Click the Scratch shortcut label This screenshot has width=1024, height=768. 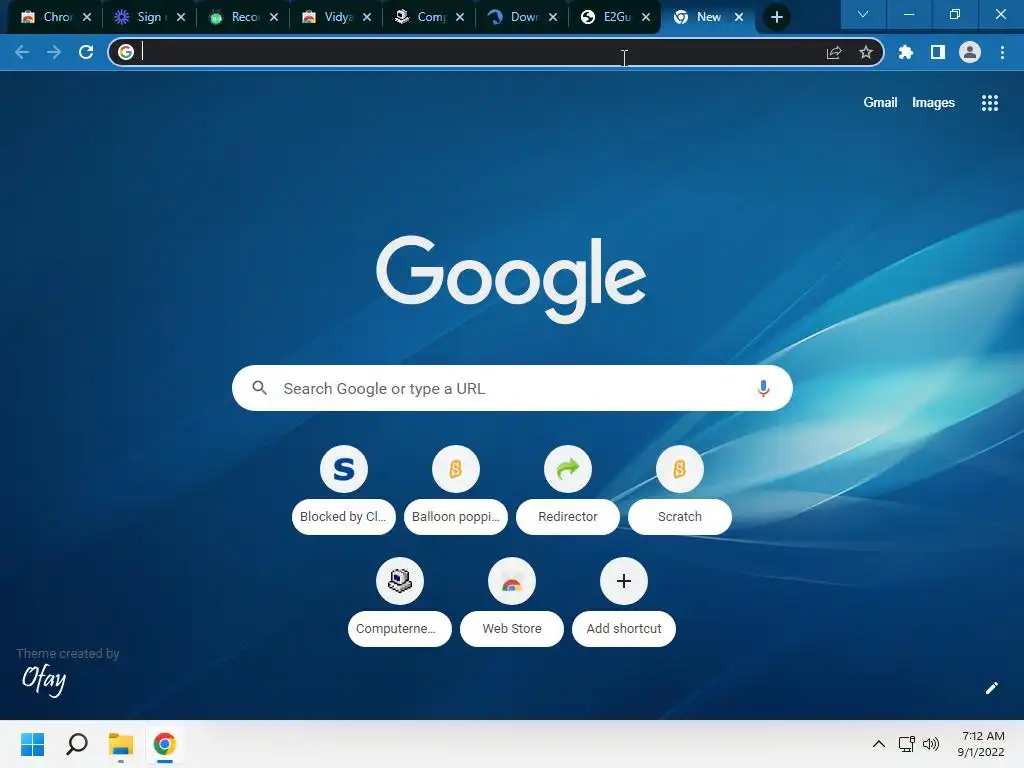(680, 517)
